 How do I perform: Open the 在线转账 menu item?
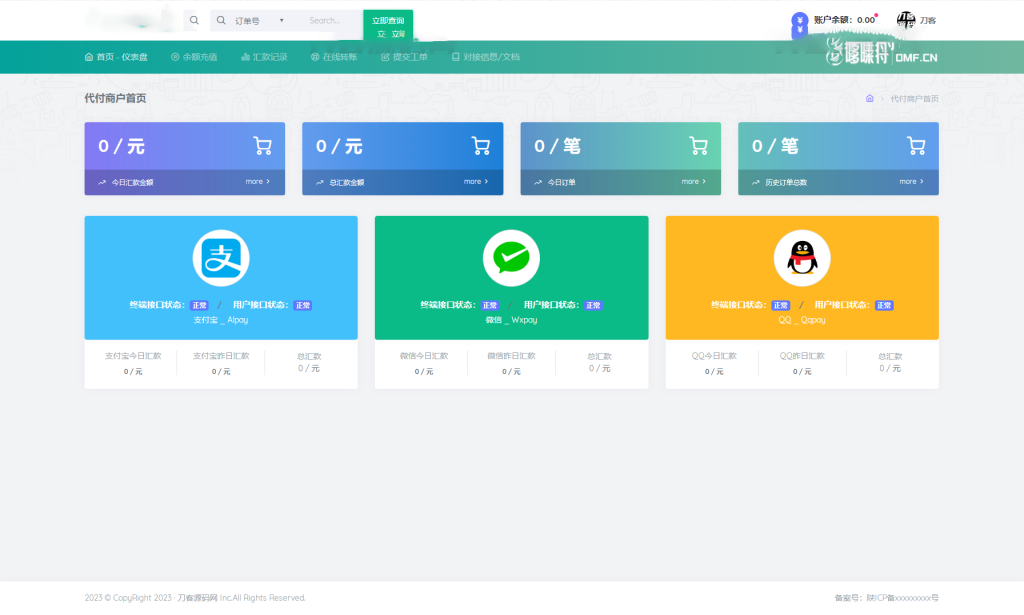[334, 57]
